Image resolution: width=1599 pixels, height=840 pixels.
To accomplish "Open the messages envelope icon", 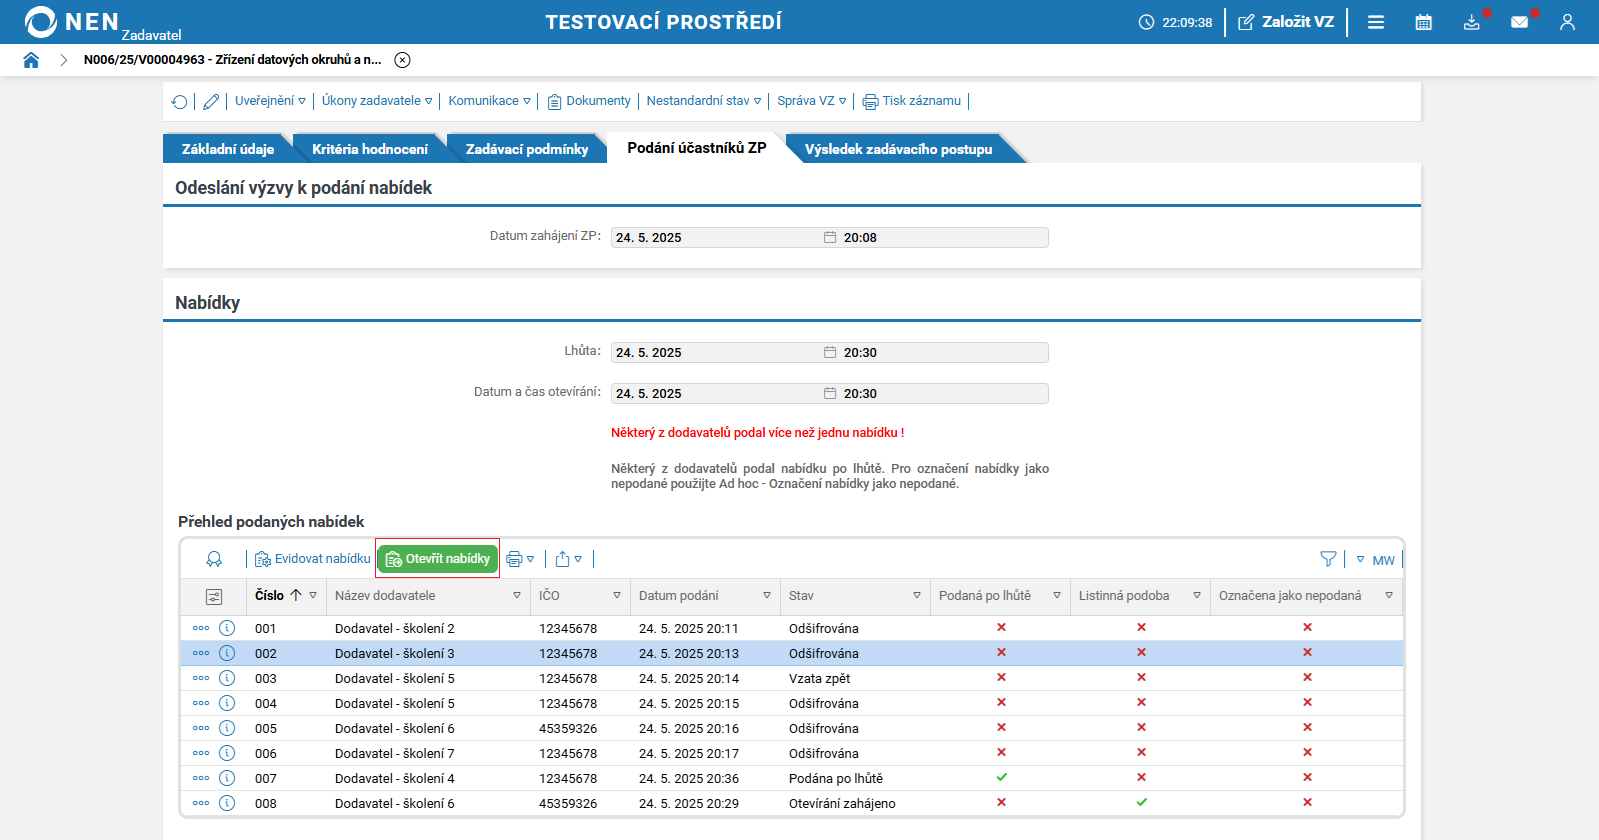I will [x=1519, y=22].
